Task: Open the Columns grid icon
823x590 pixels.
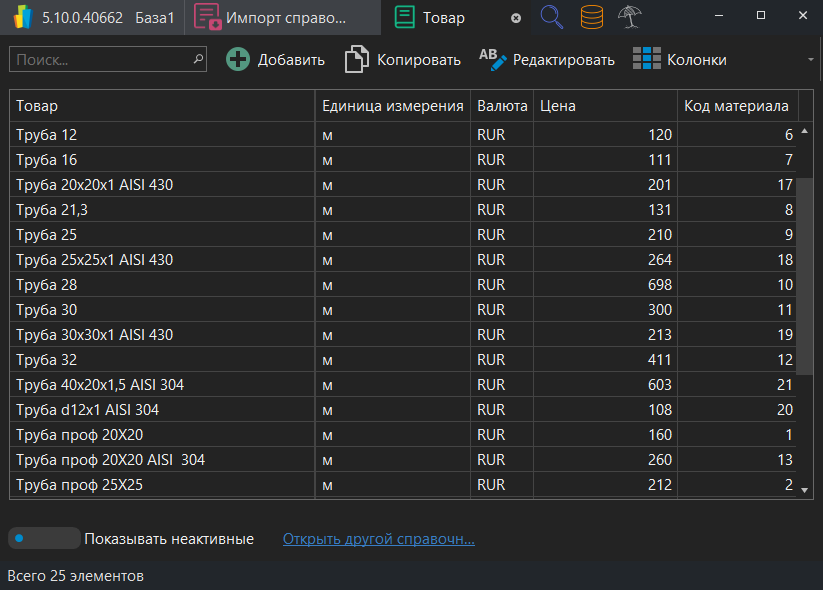Action: click(x=647, y=59)
